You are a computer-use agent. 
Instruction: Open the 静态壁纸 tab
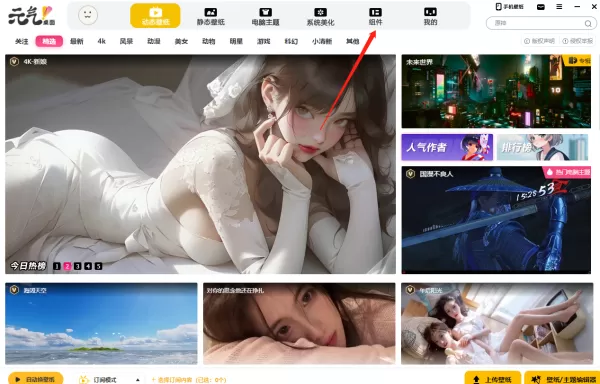(210, 17)
